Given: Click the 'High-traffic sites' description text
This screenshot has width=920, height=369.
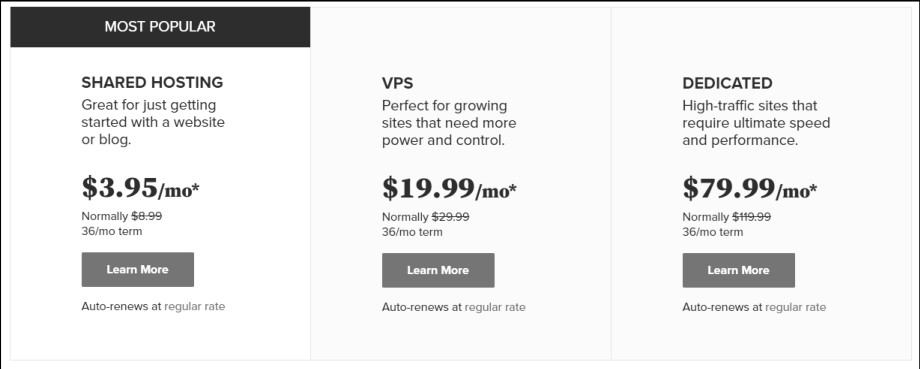Looking at the screenshot, I should [x=756, y=123].
